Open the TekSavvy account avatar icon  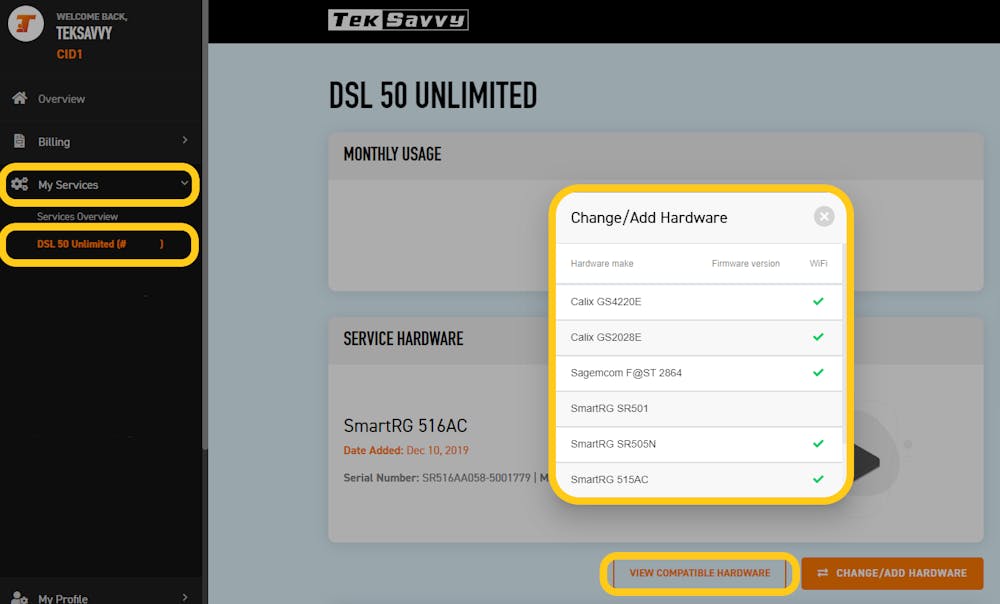pyautogui.click(x=26, y=24)
